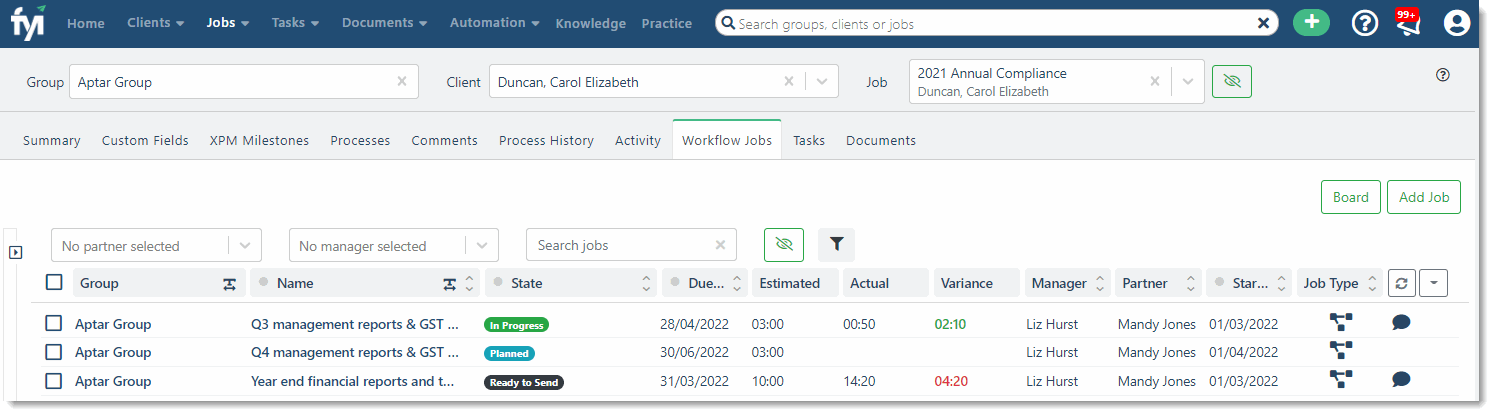
Task: Go to Home in navbar
Action: [86, 23]
